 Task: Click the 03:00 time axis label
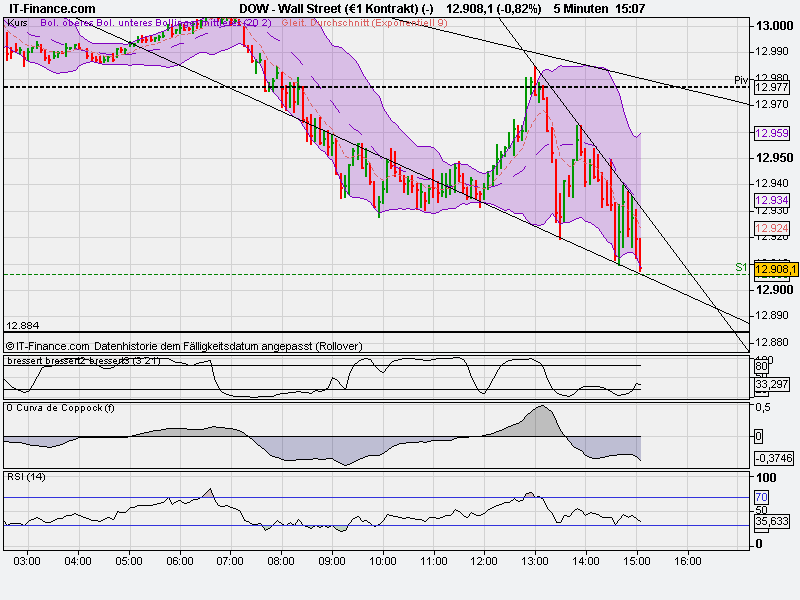point(27,561)
